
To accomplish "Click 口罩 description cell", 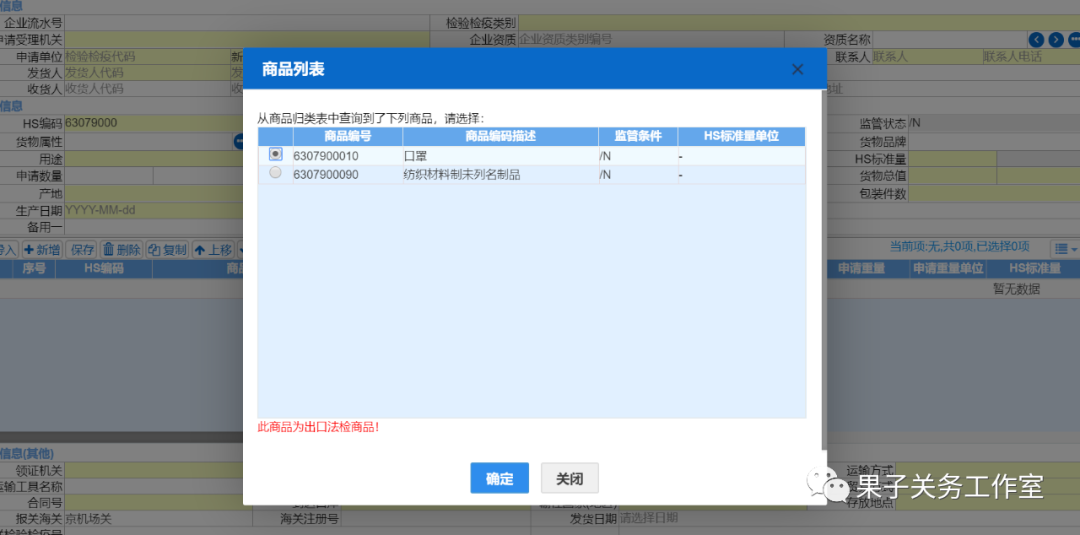I will [x=500, y=156].
